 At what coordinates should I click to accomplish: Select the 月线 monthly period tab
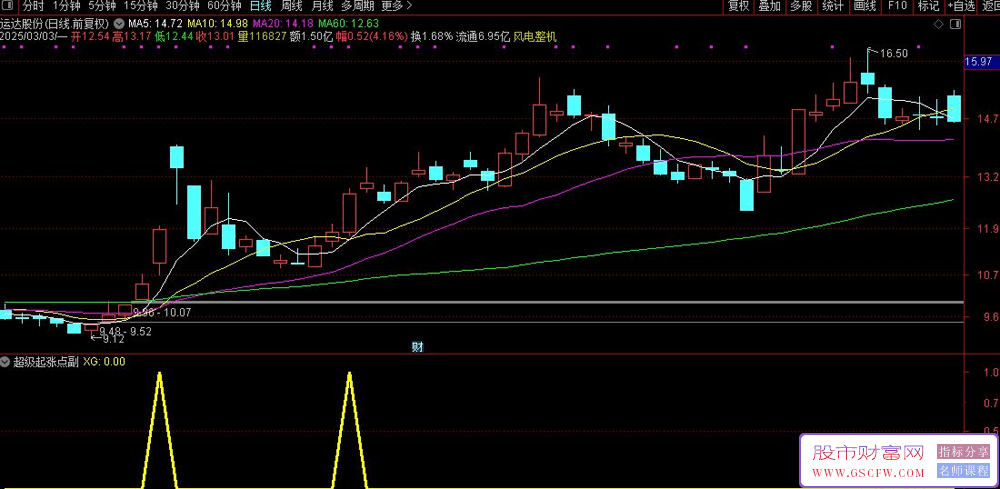pos(323,6)
